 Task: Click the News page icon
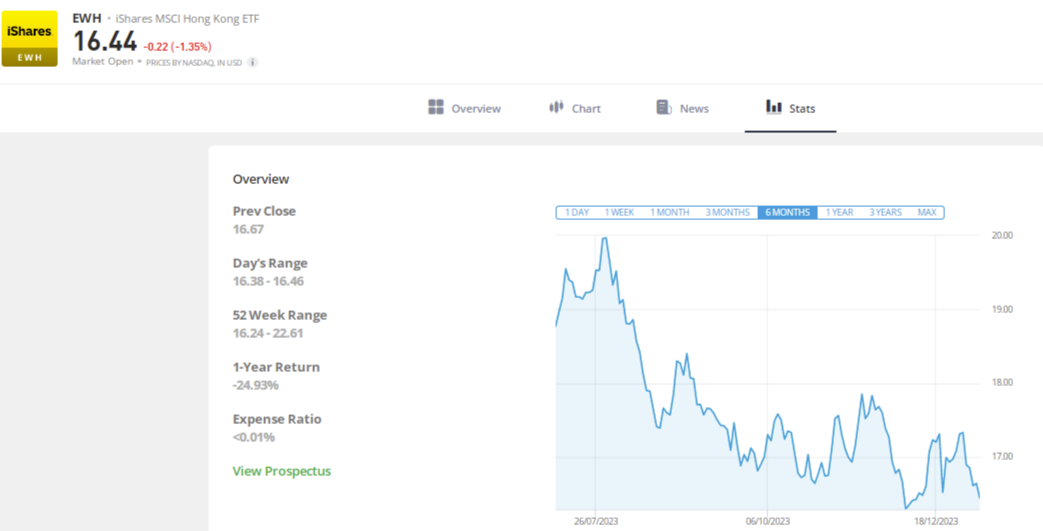(x=663, y=107)
